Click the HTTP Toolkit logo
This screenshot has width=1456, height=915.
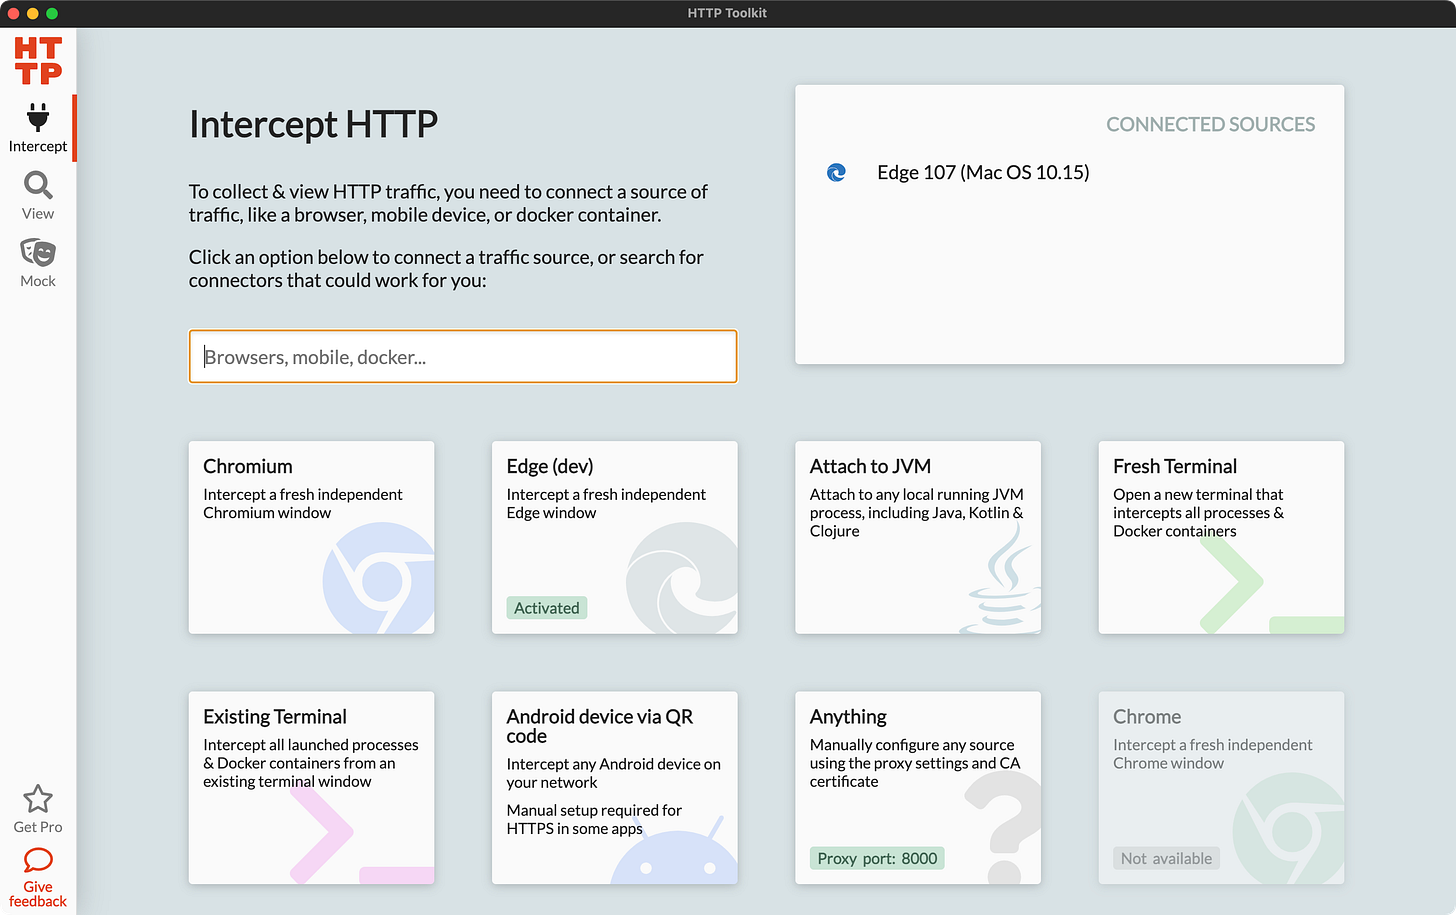[x=38, y=61]
